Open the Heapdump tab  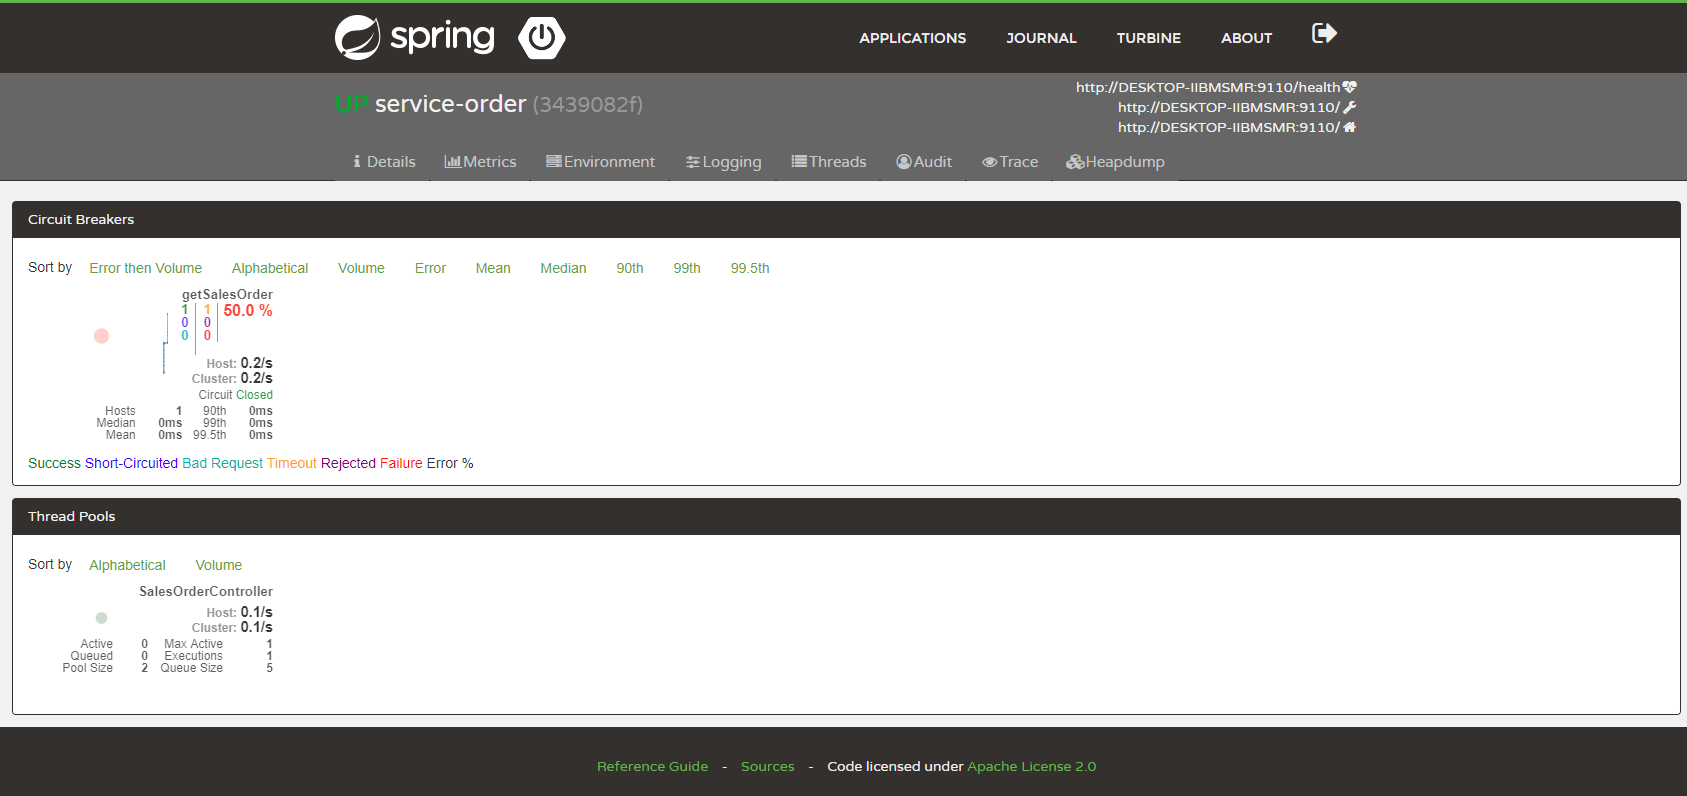(1115, 162)
